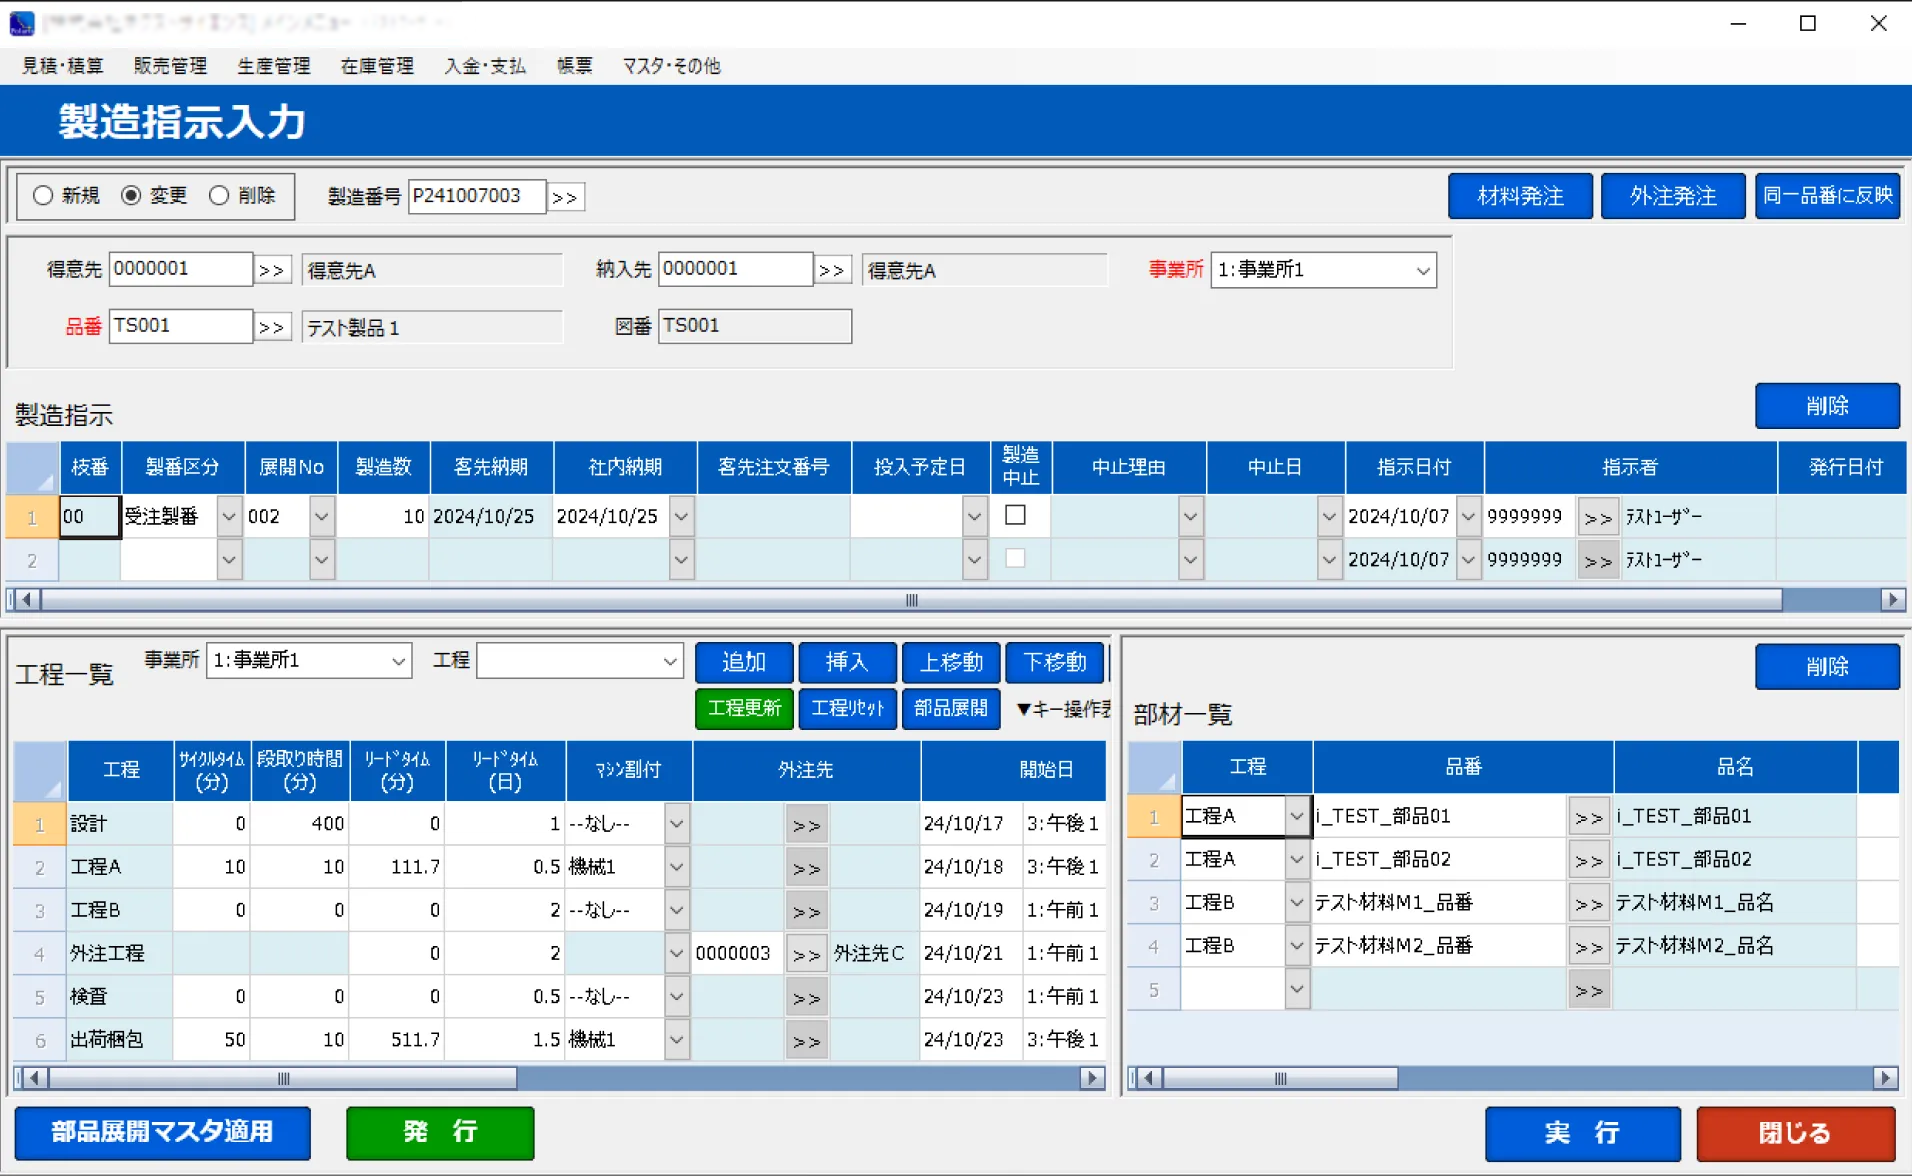Open lookup button next to 得意先 code

[271, 270]
